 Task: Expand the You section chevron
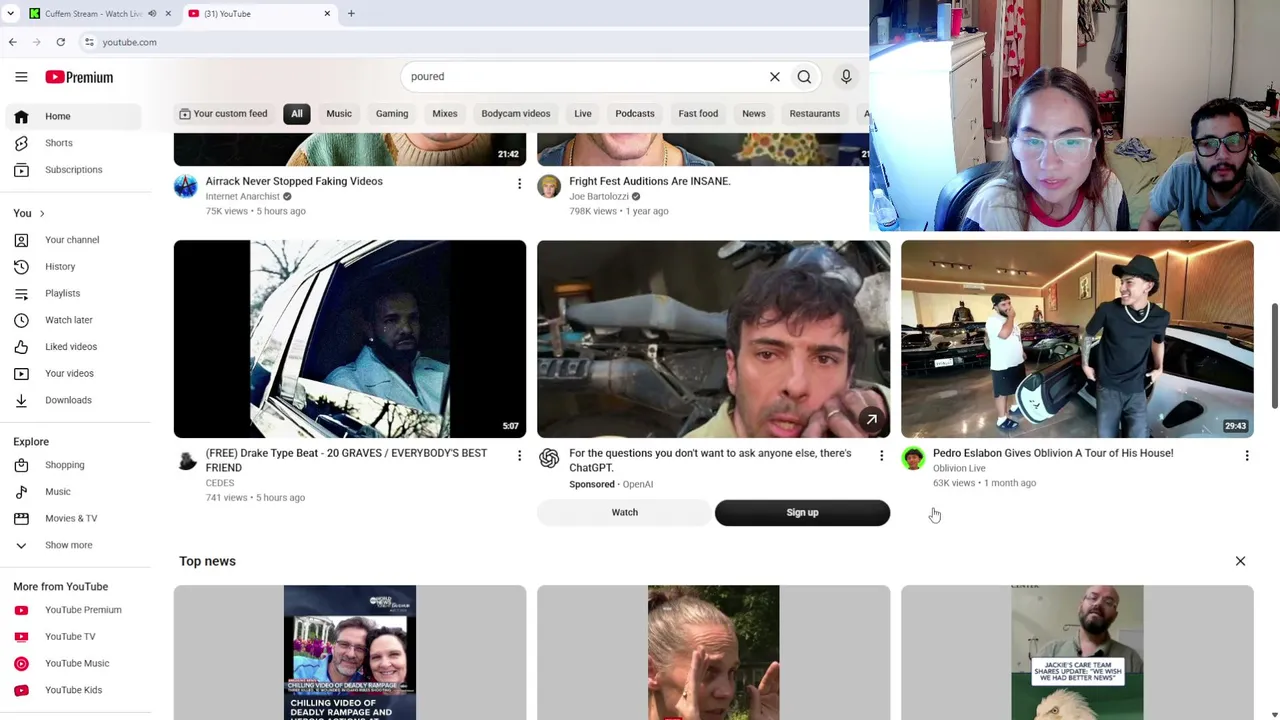[x=41, y=213]
